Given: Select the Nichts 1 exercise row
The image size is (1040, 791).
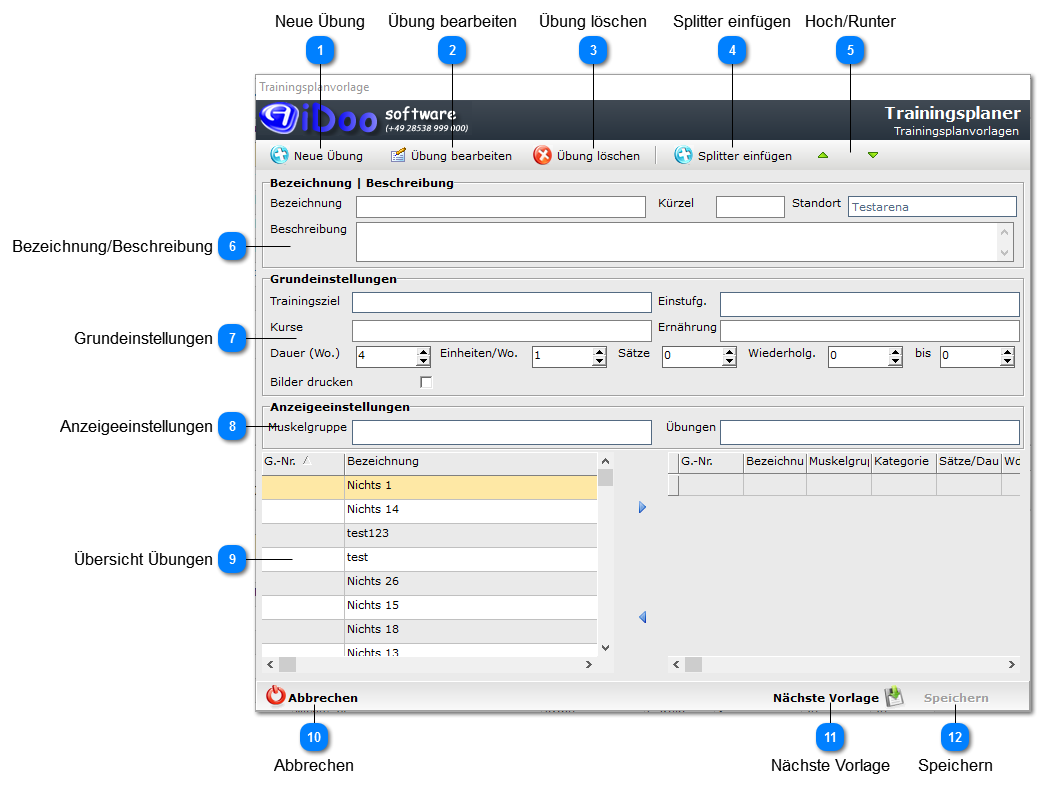Looking at the screenshot, I should point(429,486).
